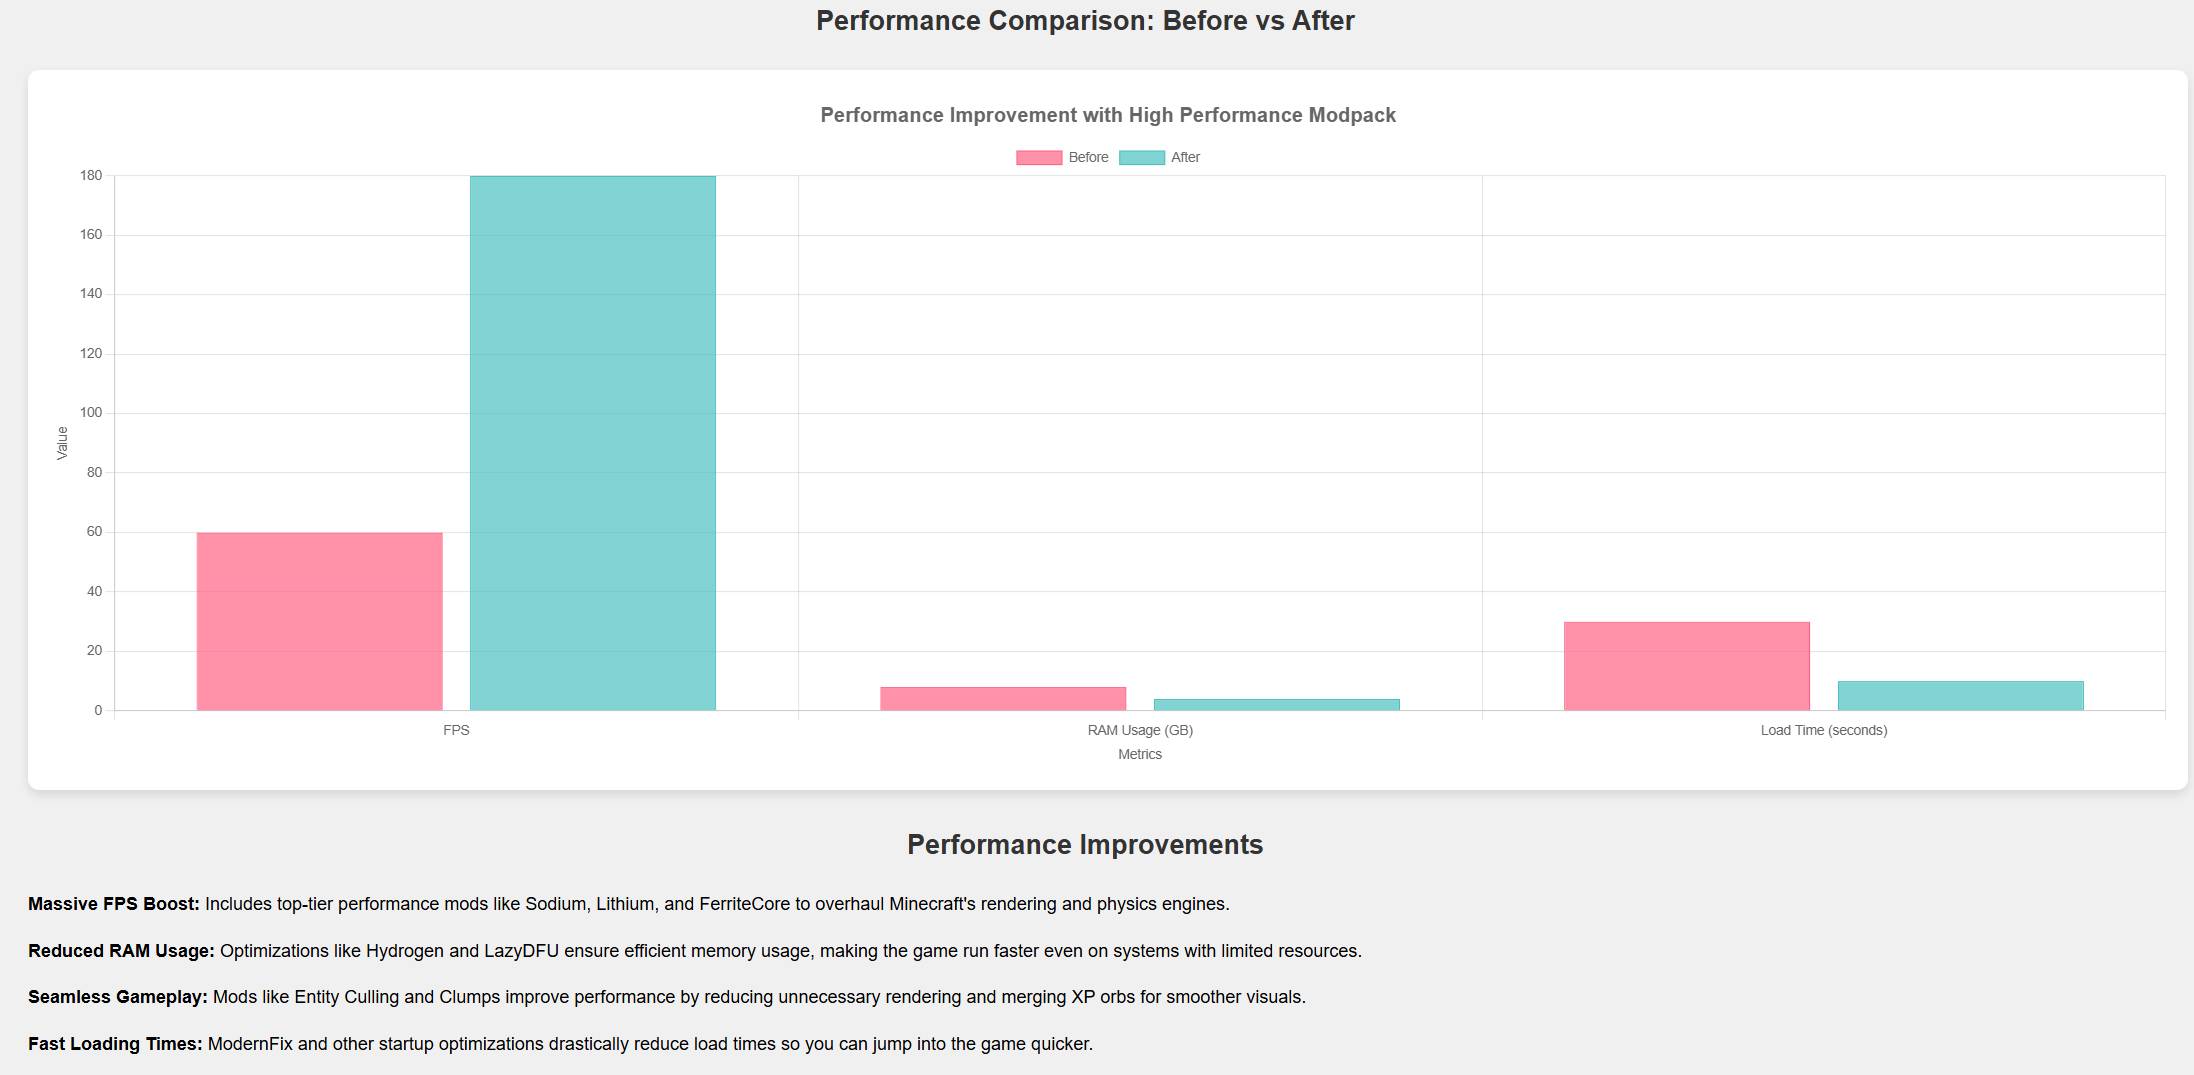
Task: Toggle the pink Before legend swatch
Action: point(1039,158)
